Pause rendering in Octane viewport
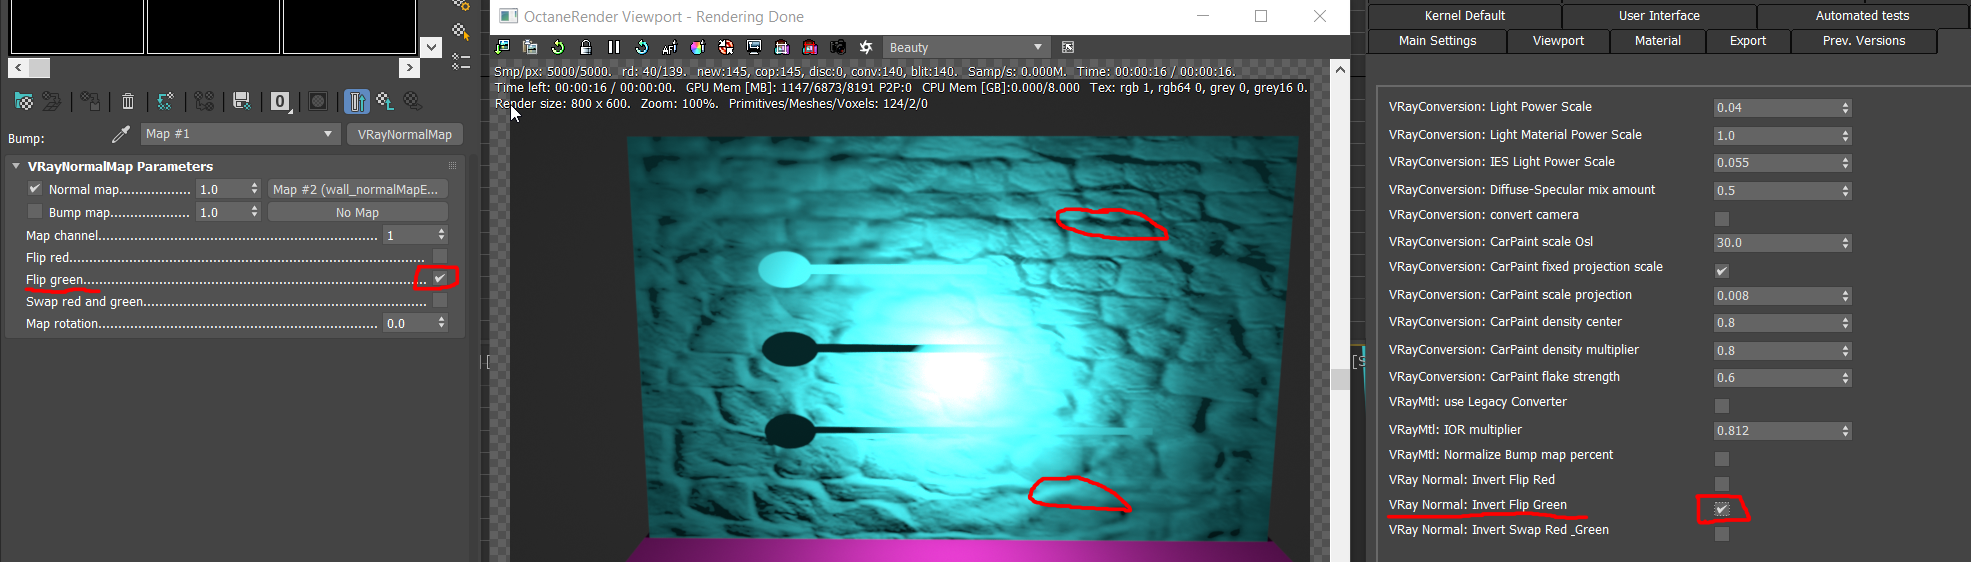The width and height of the screenshot is (1971, 562). (614, 47)
